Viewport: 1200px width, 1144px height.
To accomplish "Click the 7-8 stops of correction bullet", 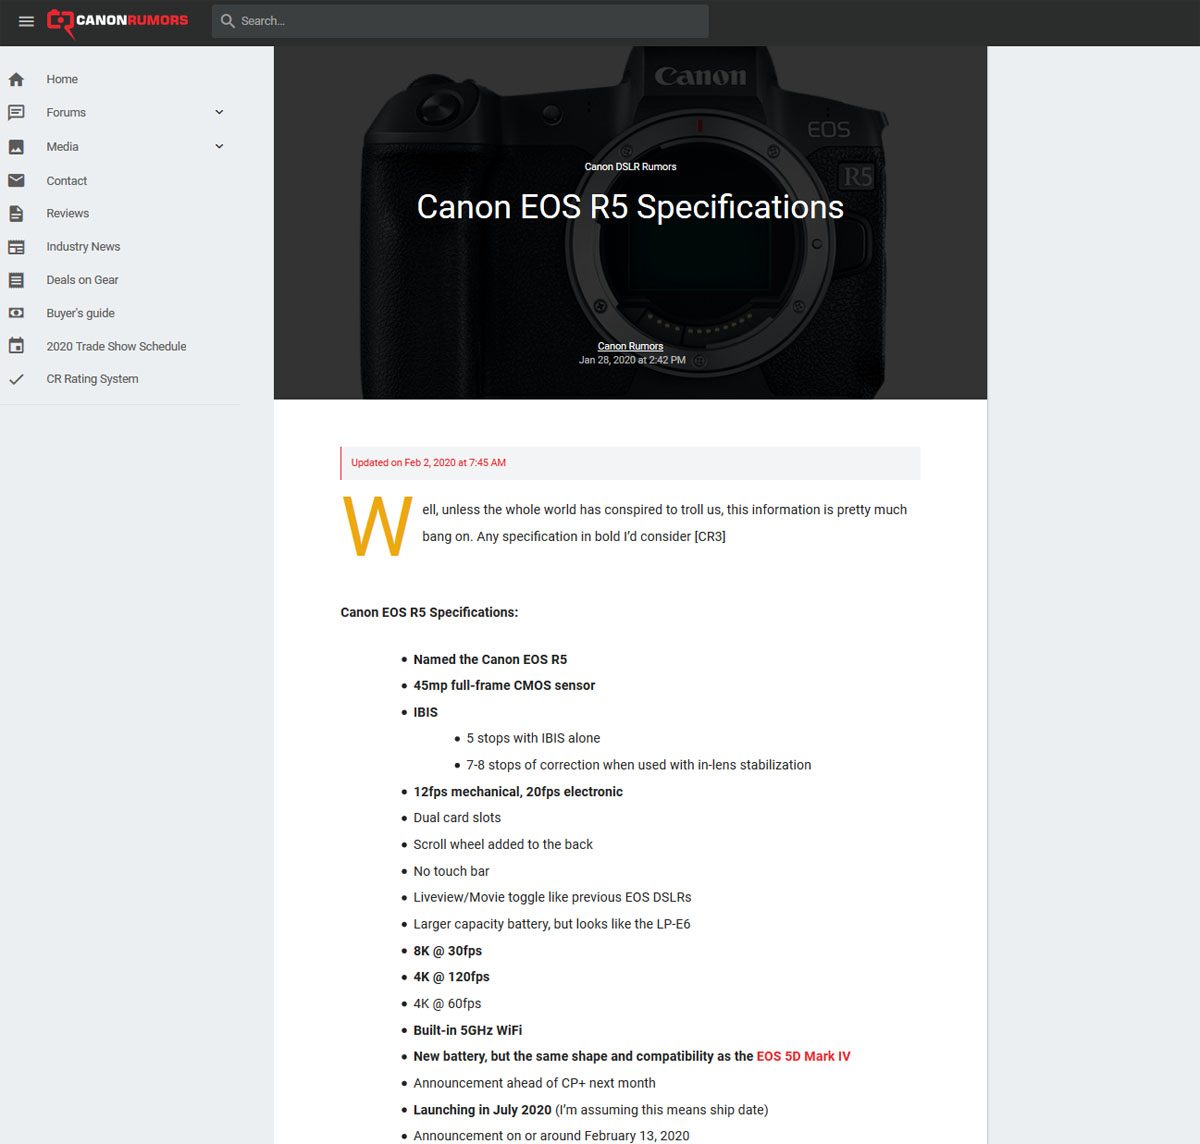I will click(638, 765).
